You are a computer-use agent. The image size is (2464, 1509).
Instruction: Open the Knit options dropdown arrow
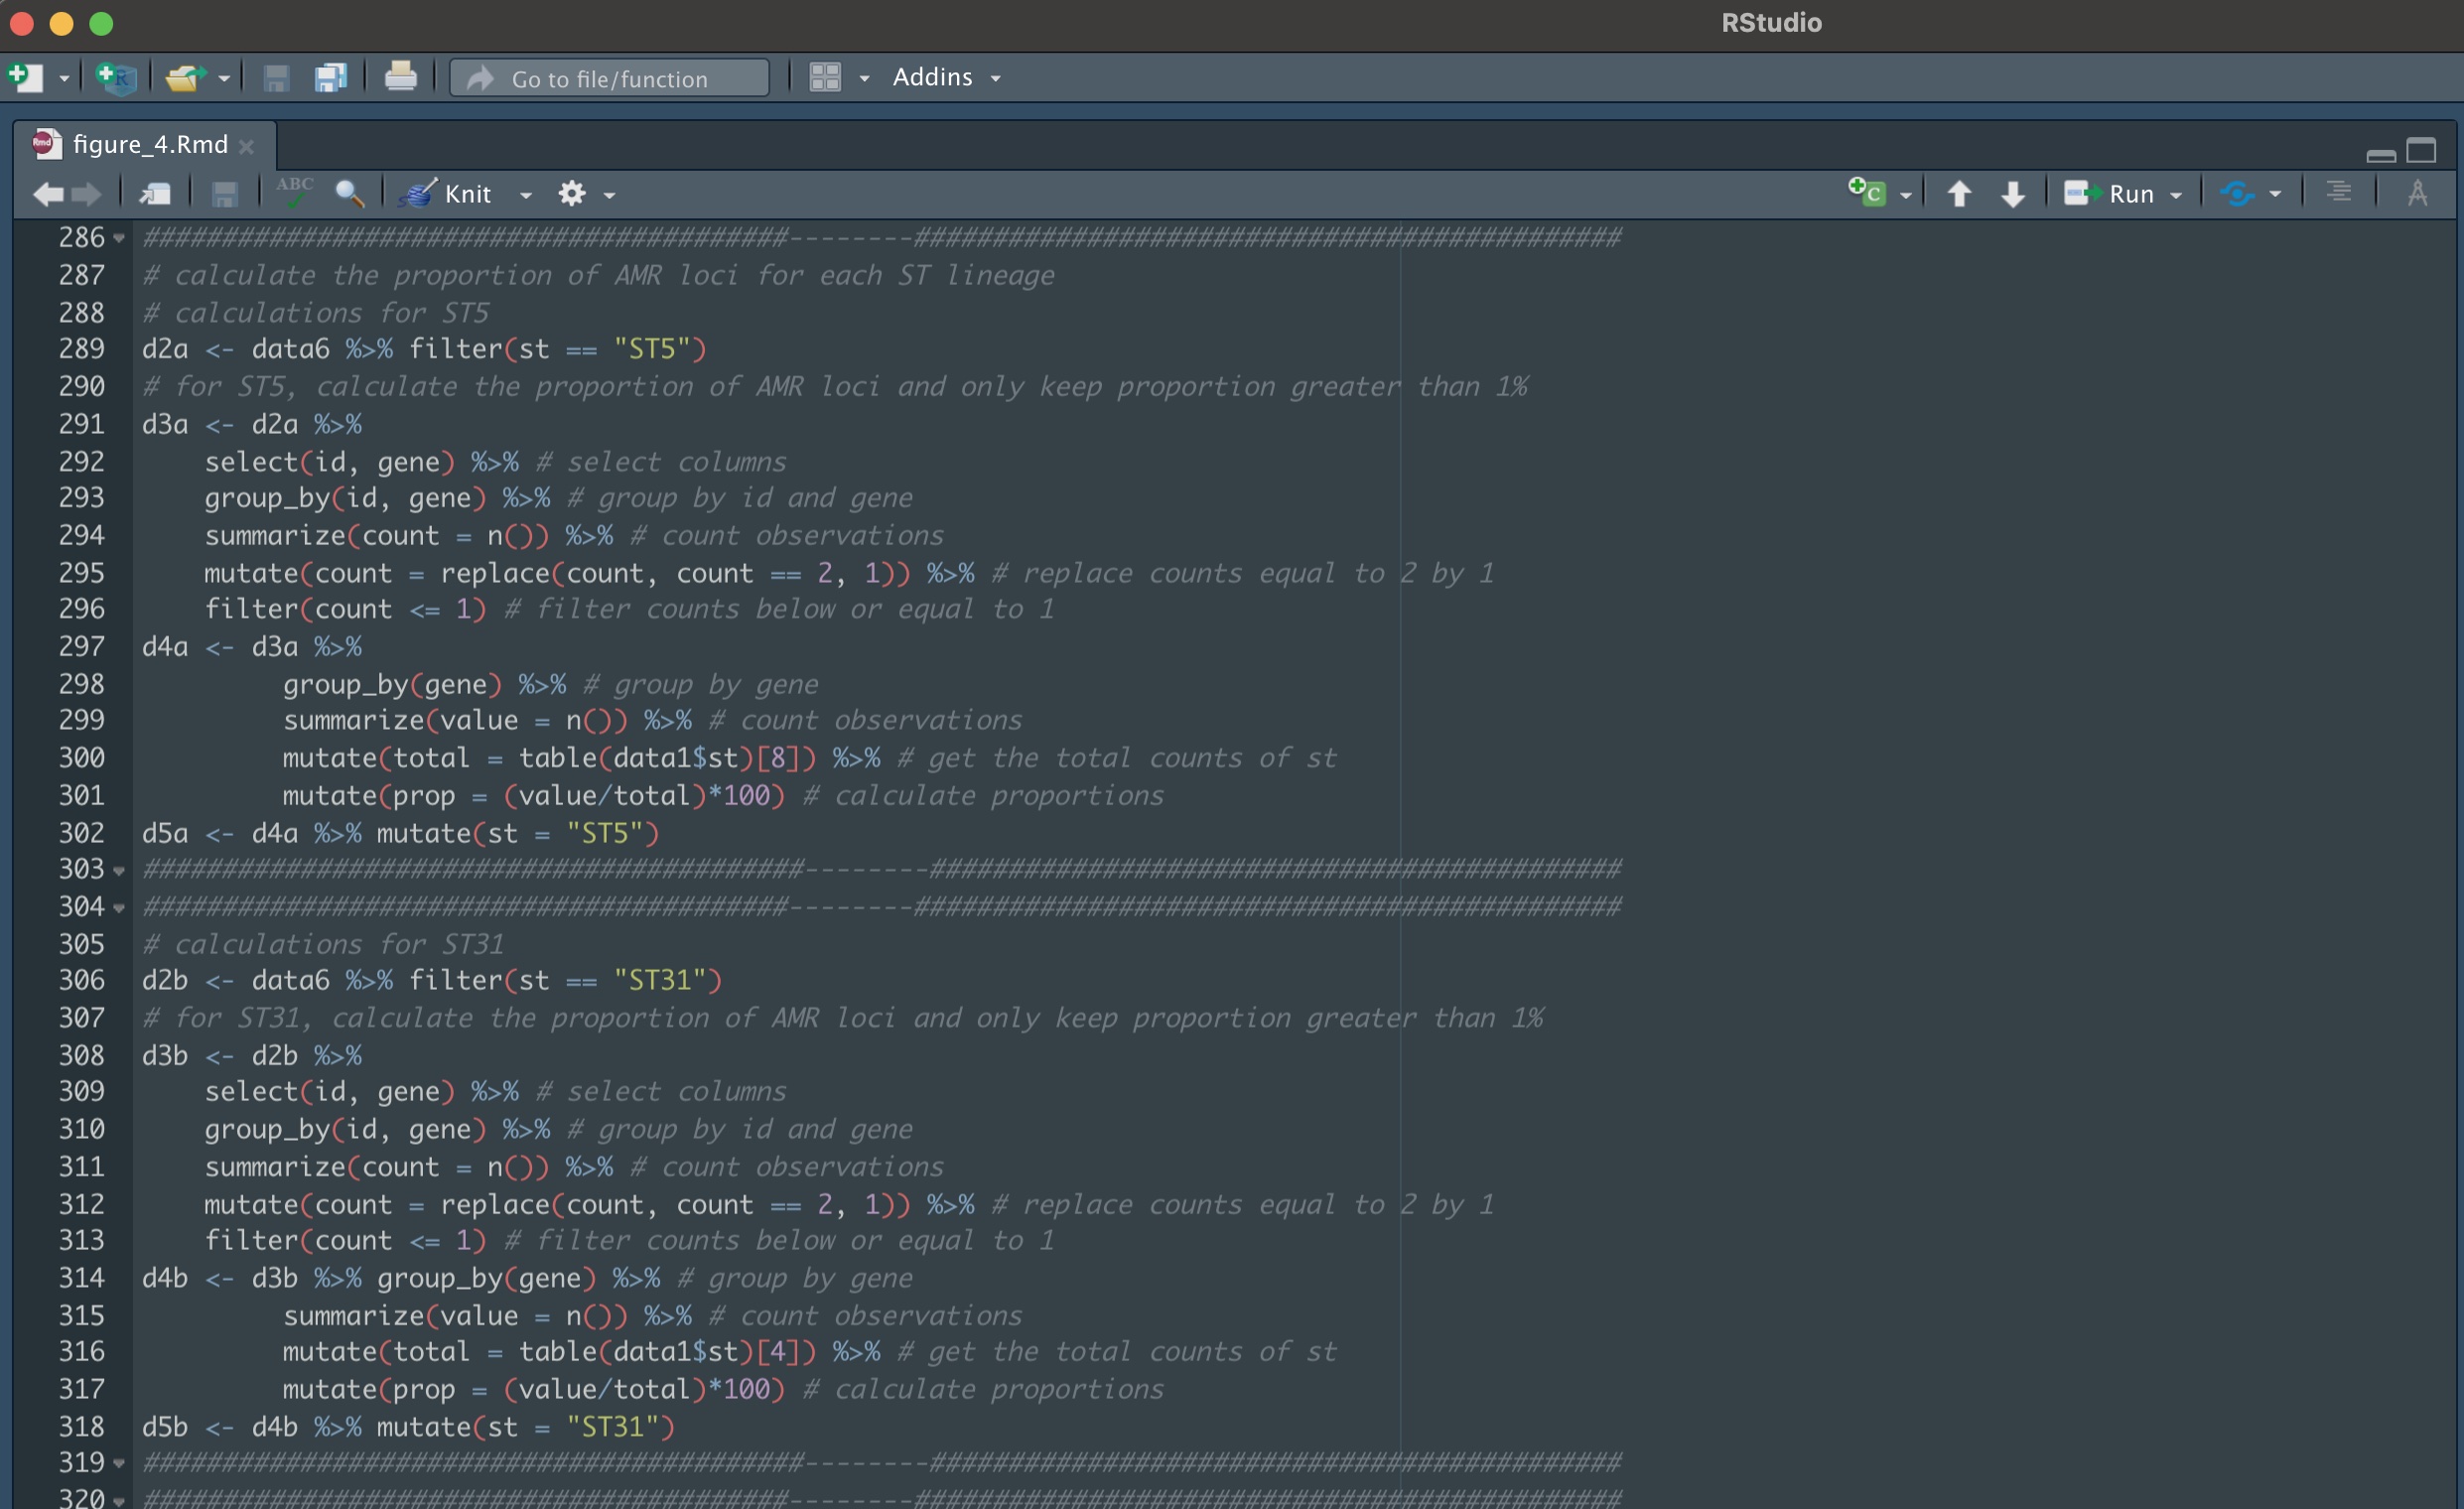click(526, 195)
